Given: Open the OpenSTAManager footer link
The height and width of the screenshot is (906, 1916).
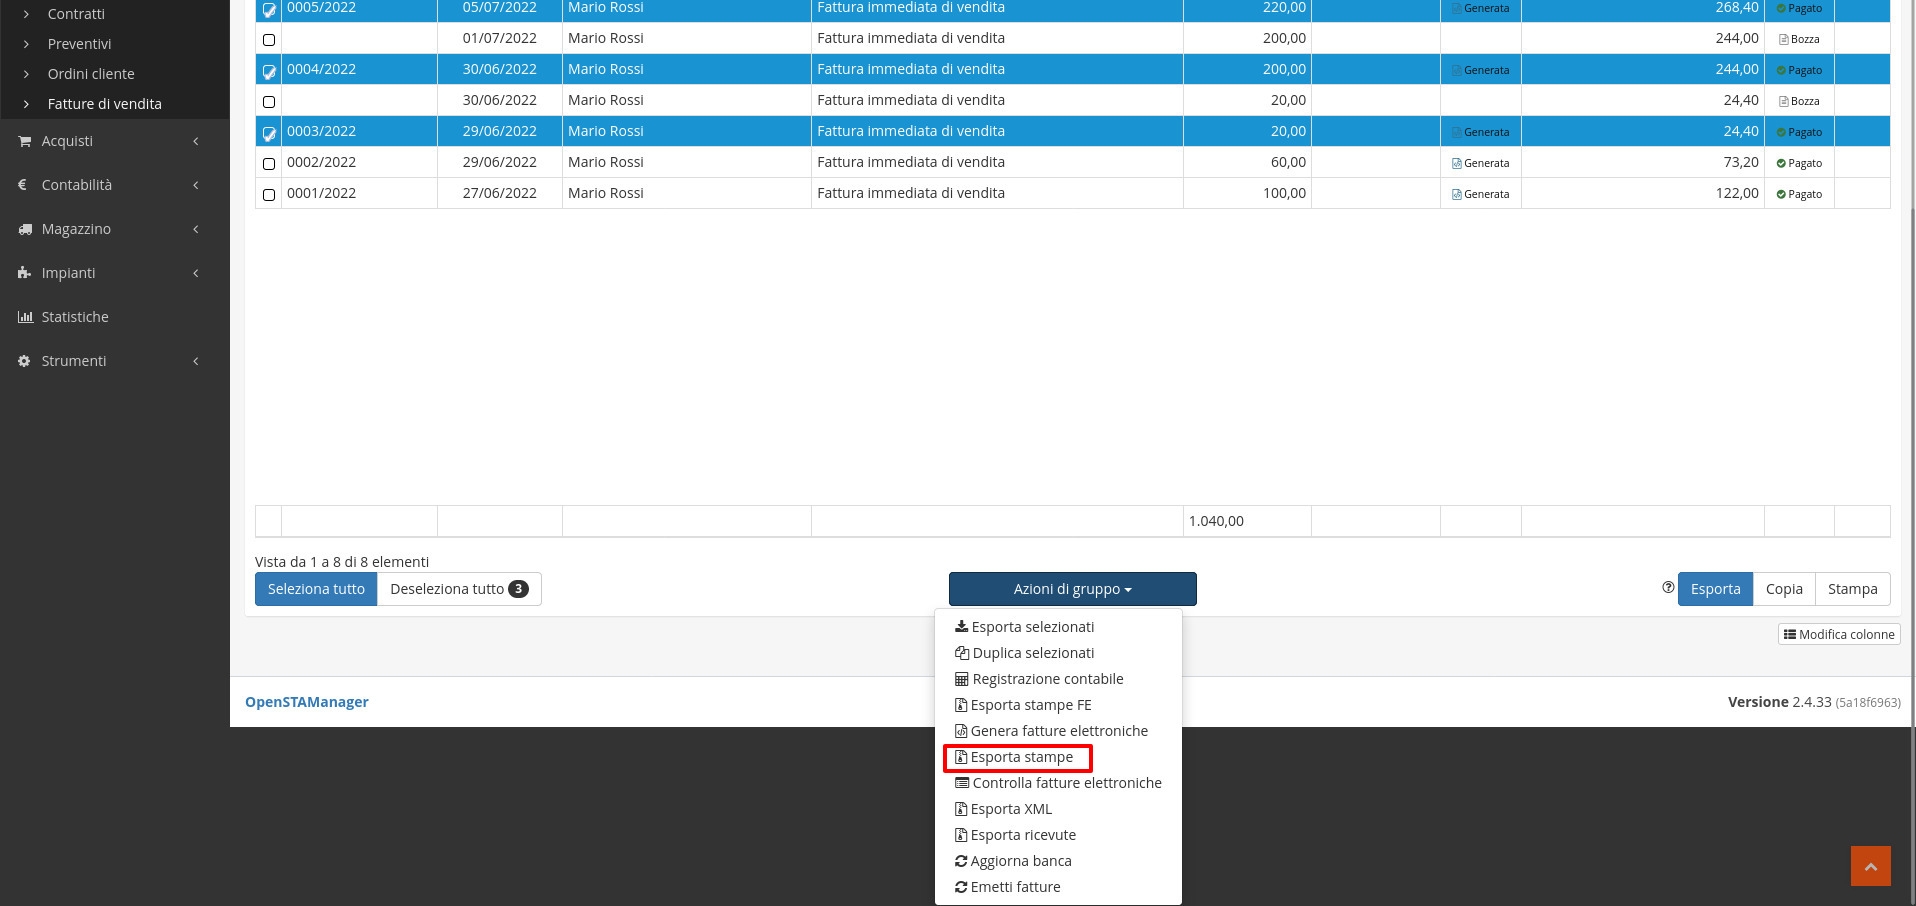Looking at the screenshot, I should pos(307,702).
